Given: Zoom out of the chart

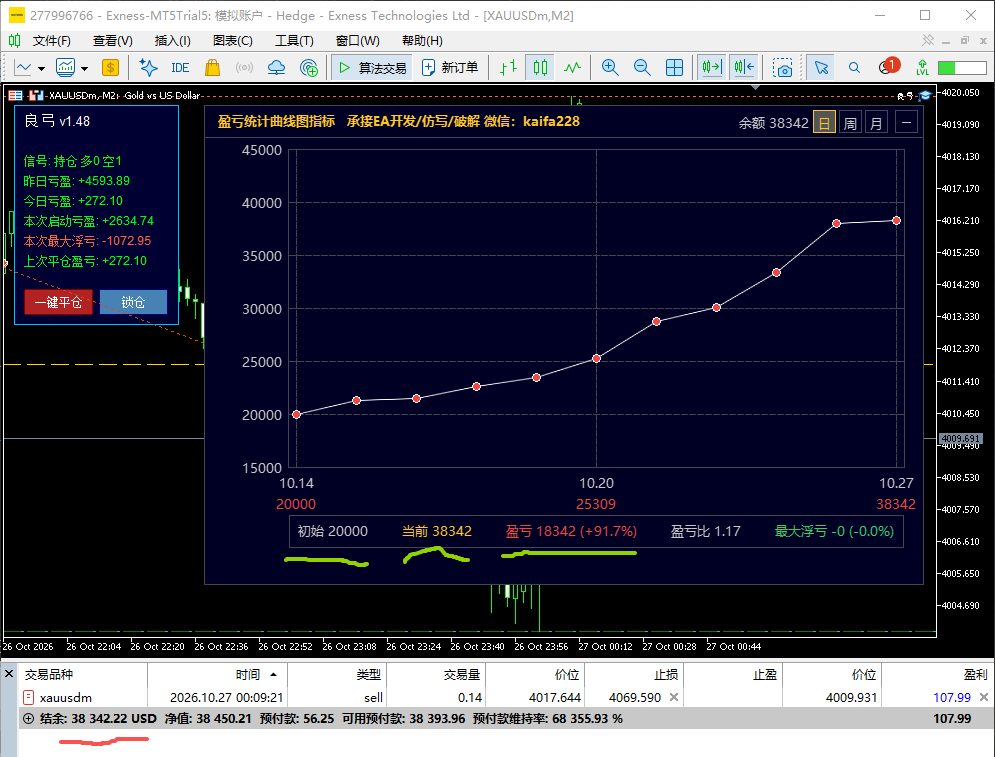Looking at the screenshot, I should [x=642, y=67].
